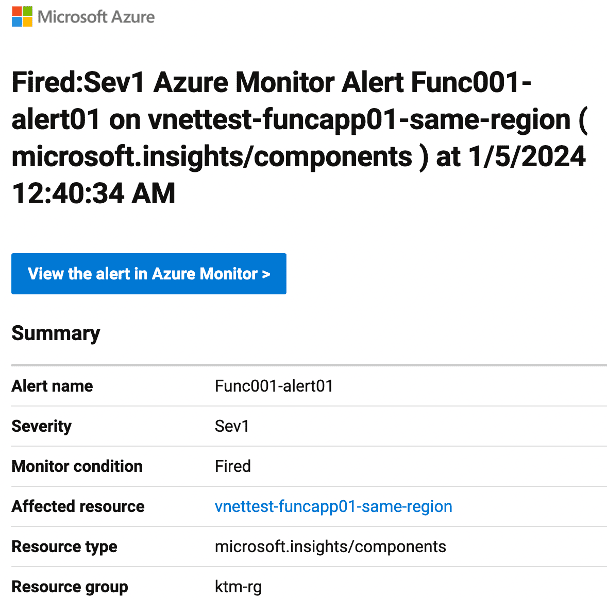The width and height of the screenshot is (608, 600).
Task: Click the Monitor condition label
Action: click(x=77, y=466)
